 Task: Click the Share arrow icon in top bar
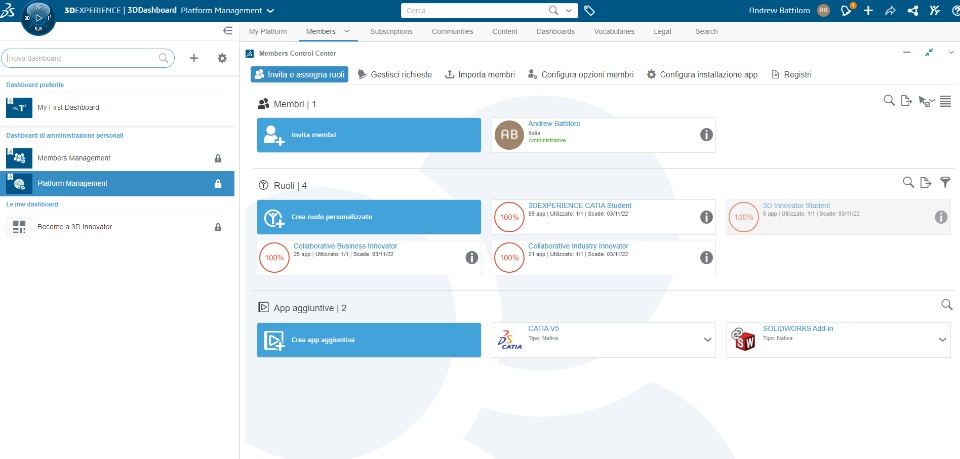click(890, 10)
